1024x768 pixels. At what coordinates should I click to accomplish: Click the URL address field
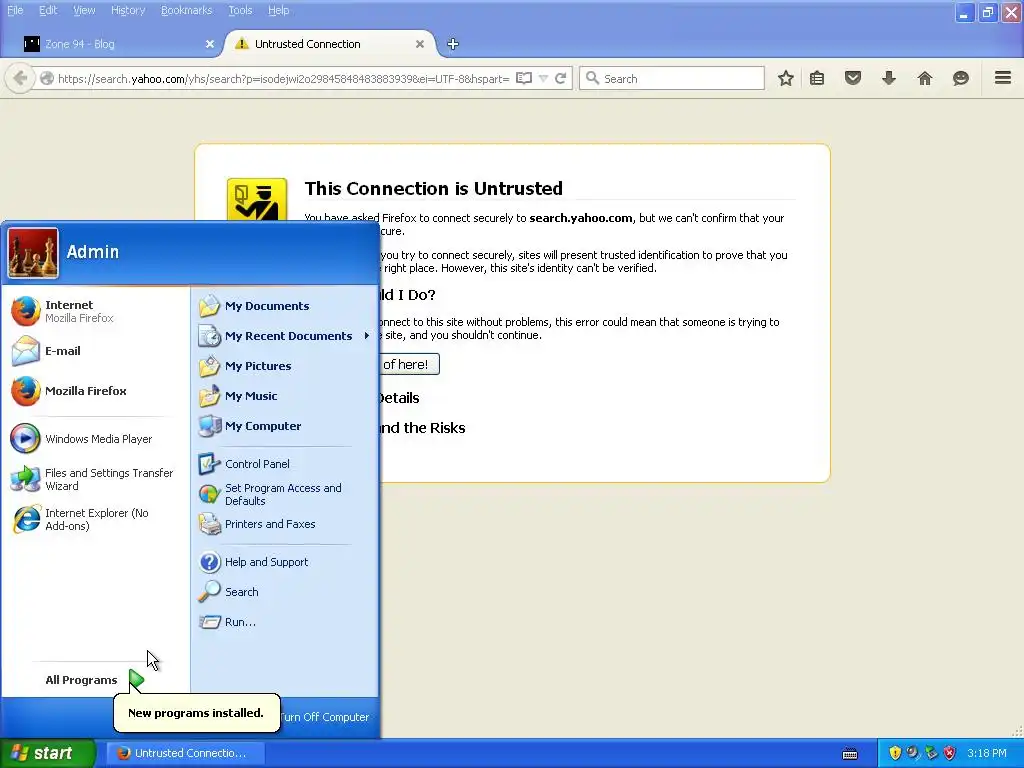tap(283, 79)
